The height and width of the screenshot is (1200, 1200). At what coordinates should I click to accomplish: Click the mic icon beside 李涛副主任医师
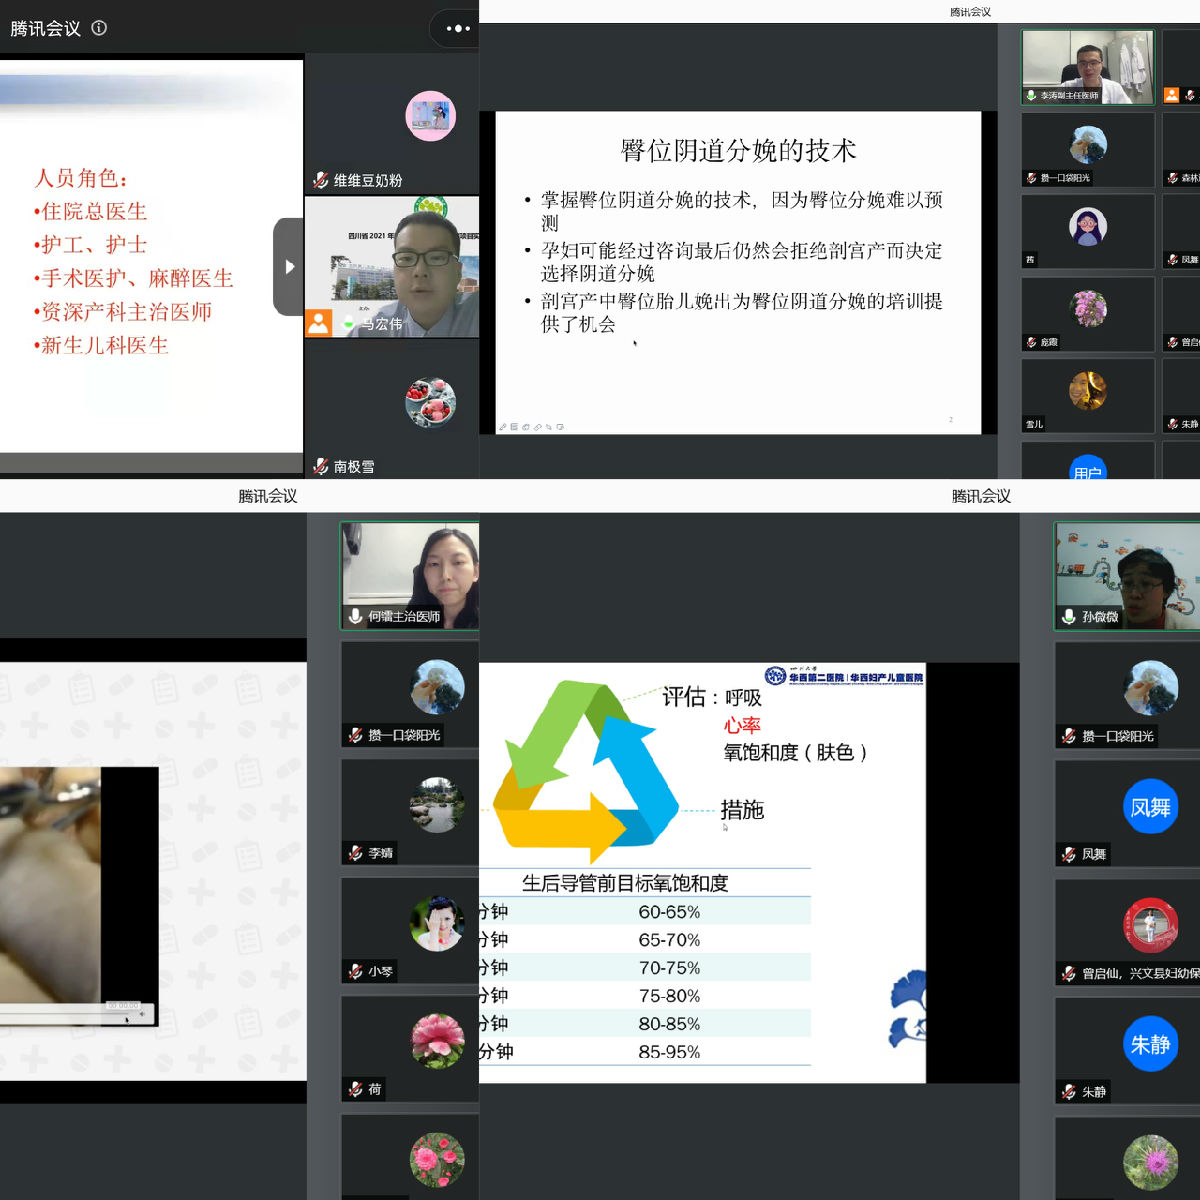[x=1031, y=96]
